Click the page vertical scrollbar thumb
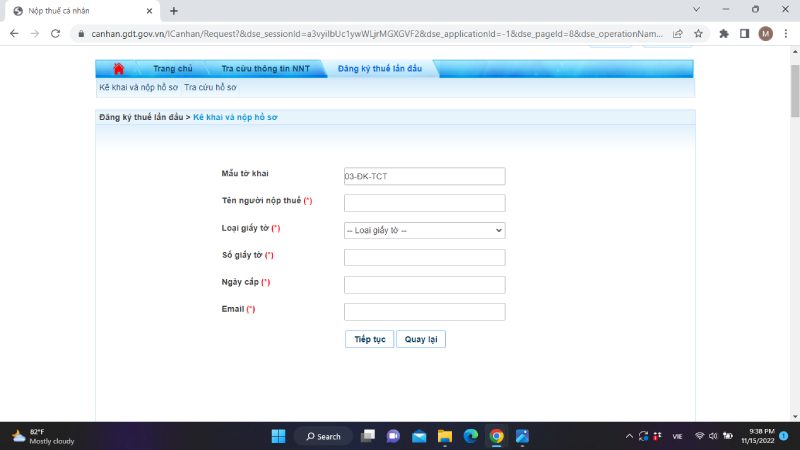Screen dimensions: 800x450 click(x=795, y=91)
